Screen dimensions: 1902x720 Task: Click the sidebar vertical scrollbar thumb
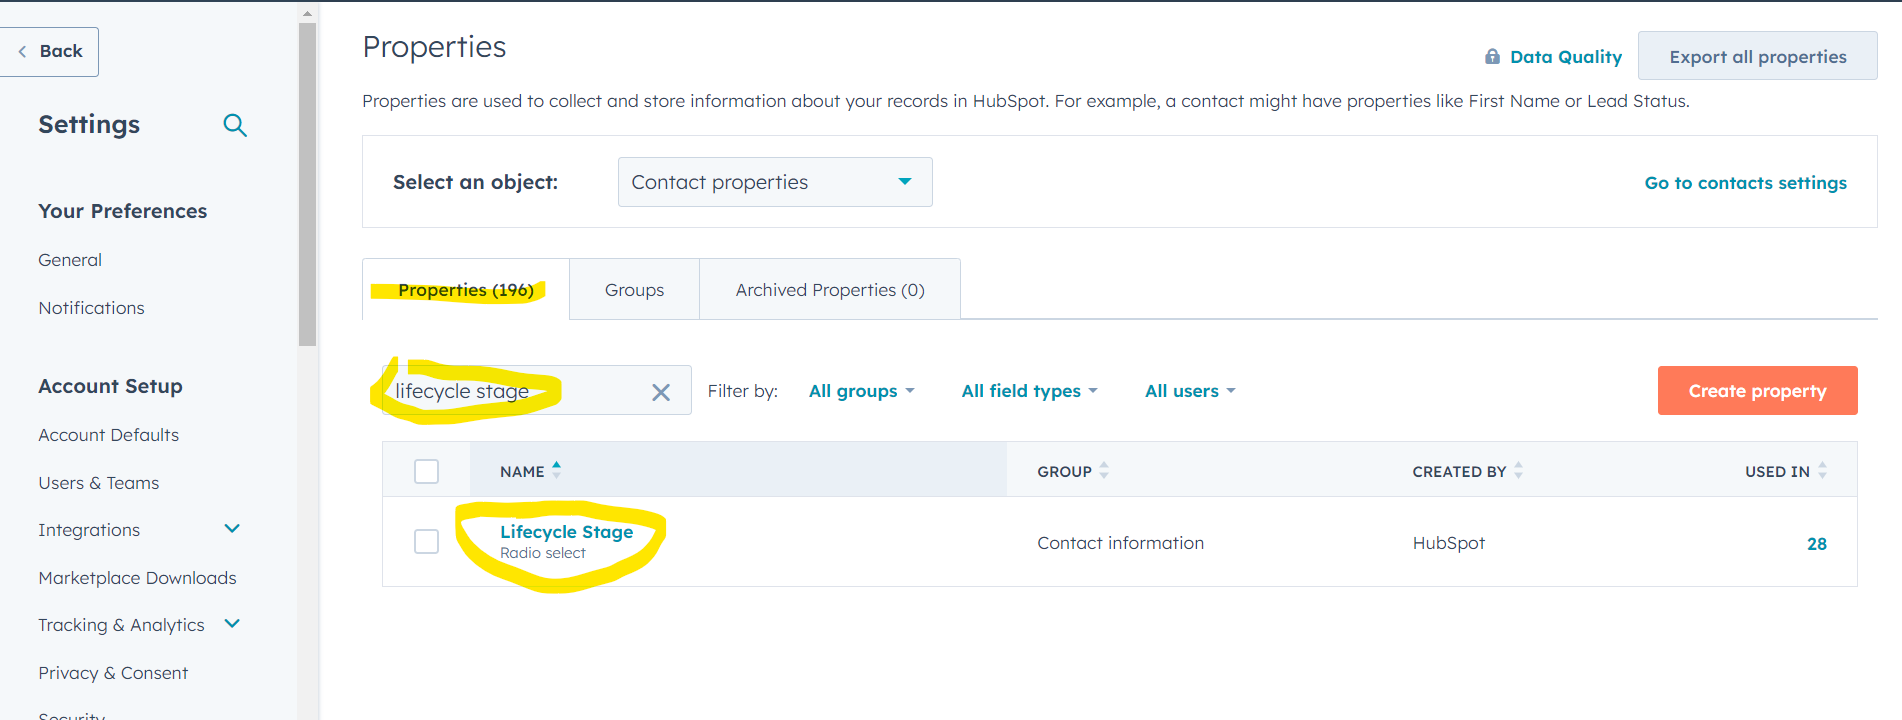[307, 184]
